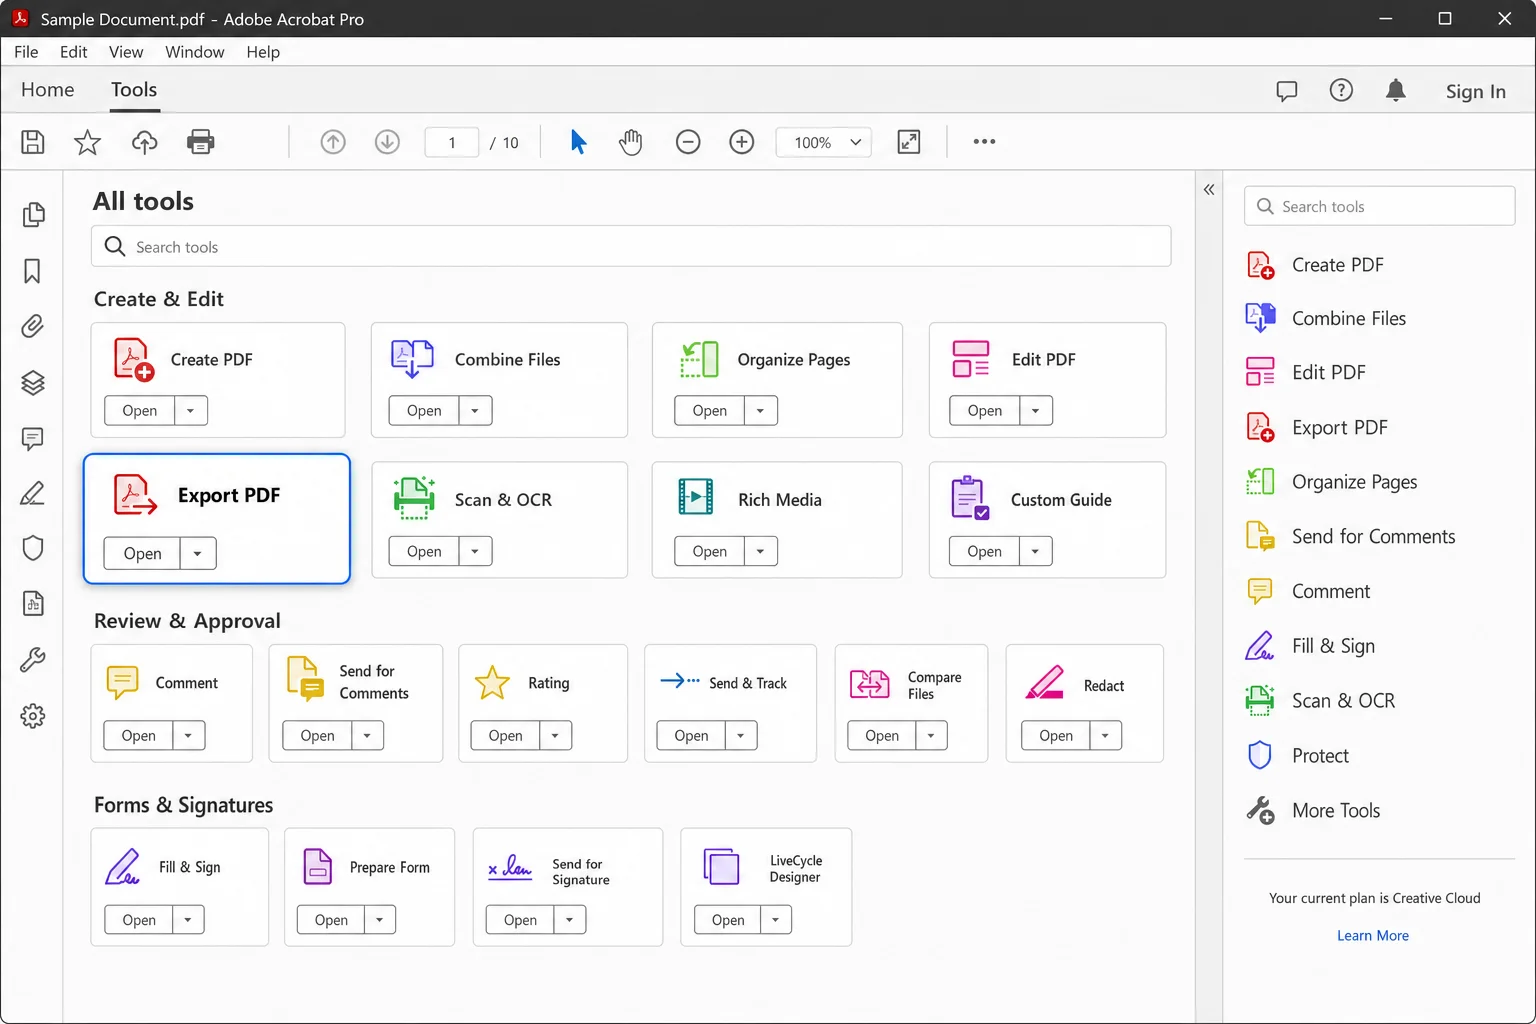Screen dimensions: 1536x1024
Task: Open the shield protection sidebar icon
Action: pyautogui.click(x=33, y=548)
